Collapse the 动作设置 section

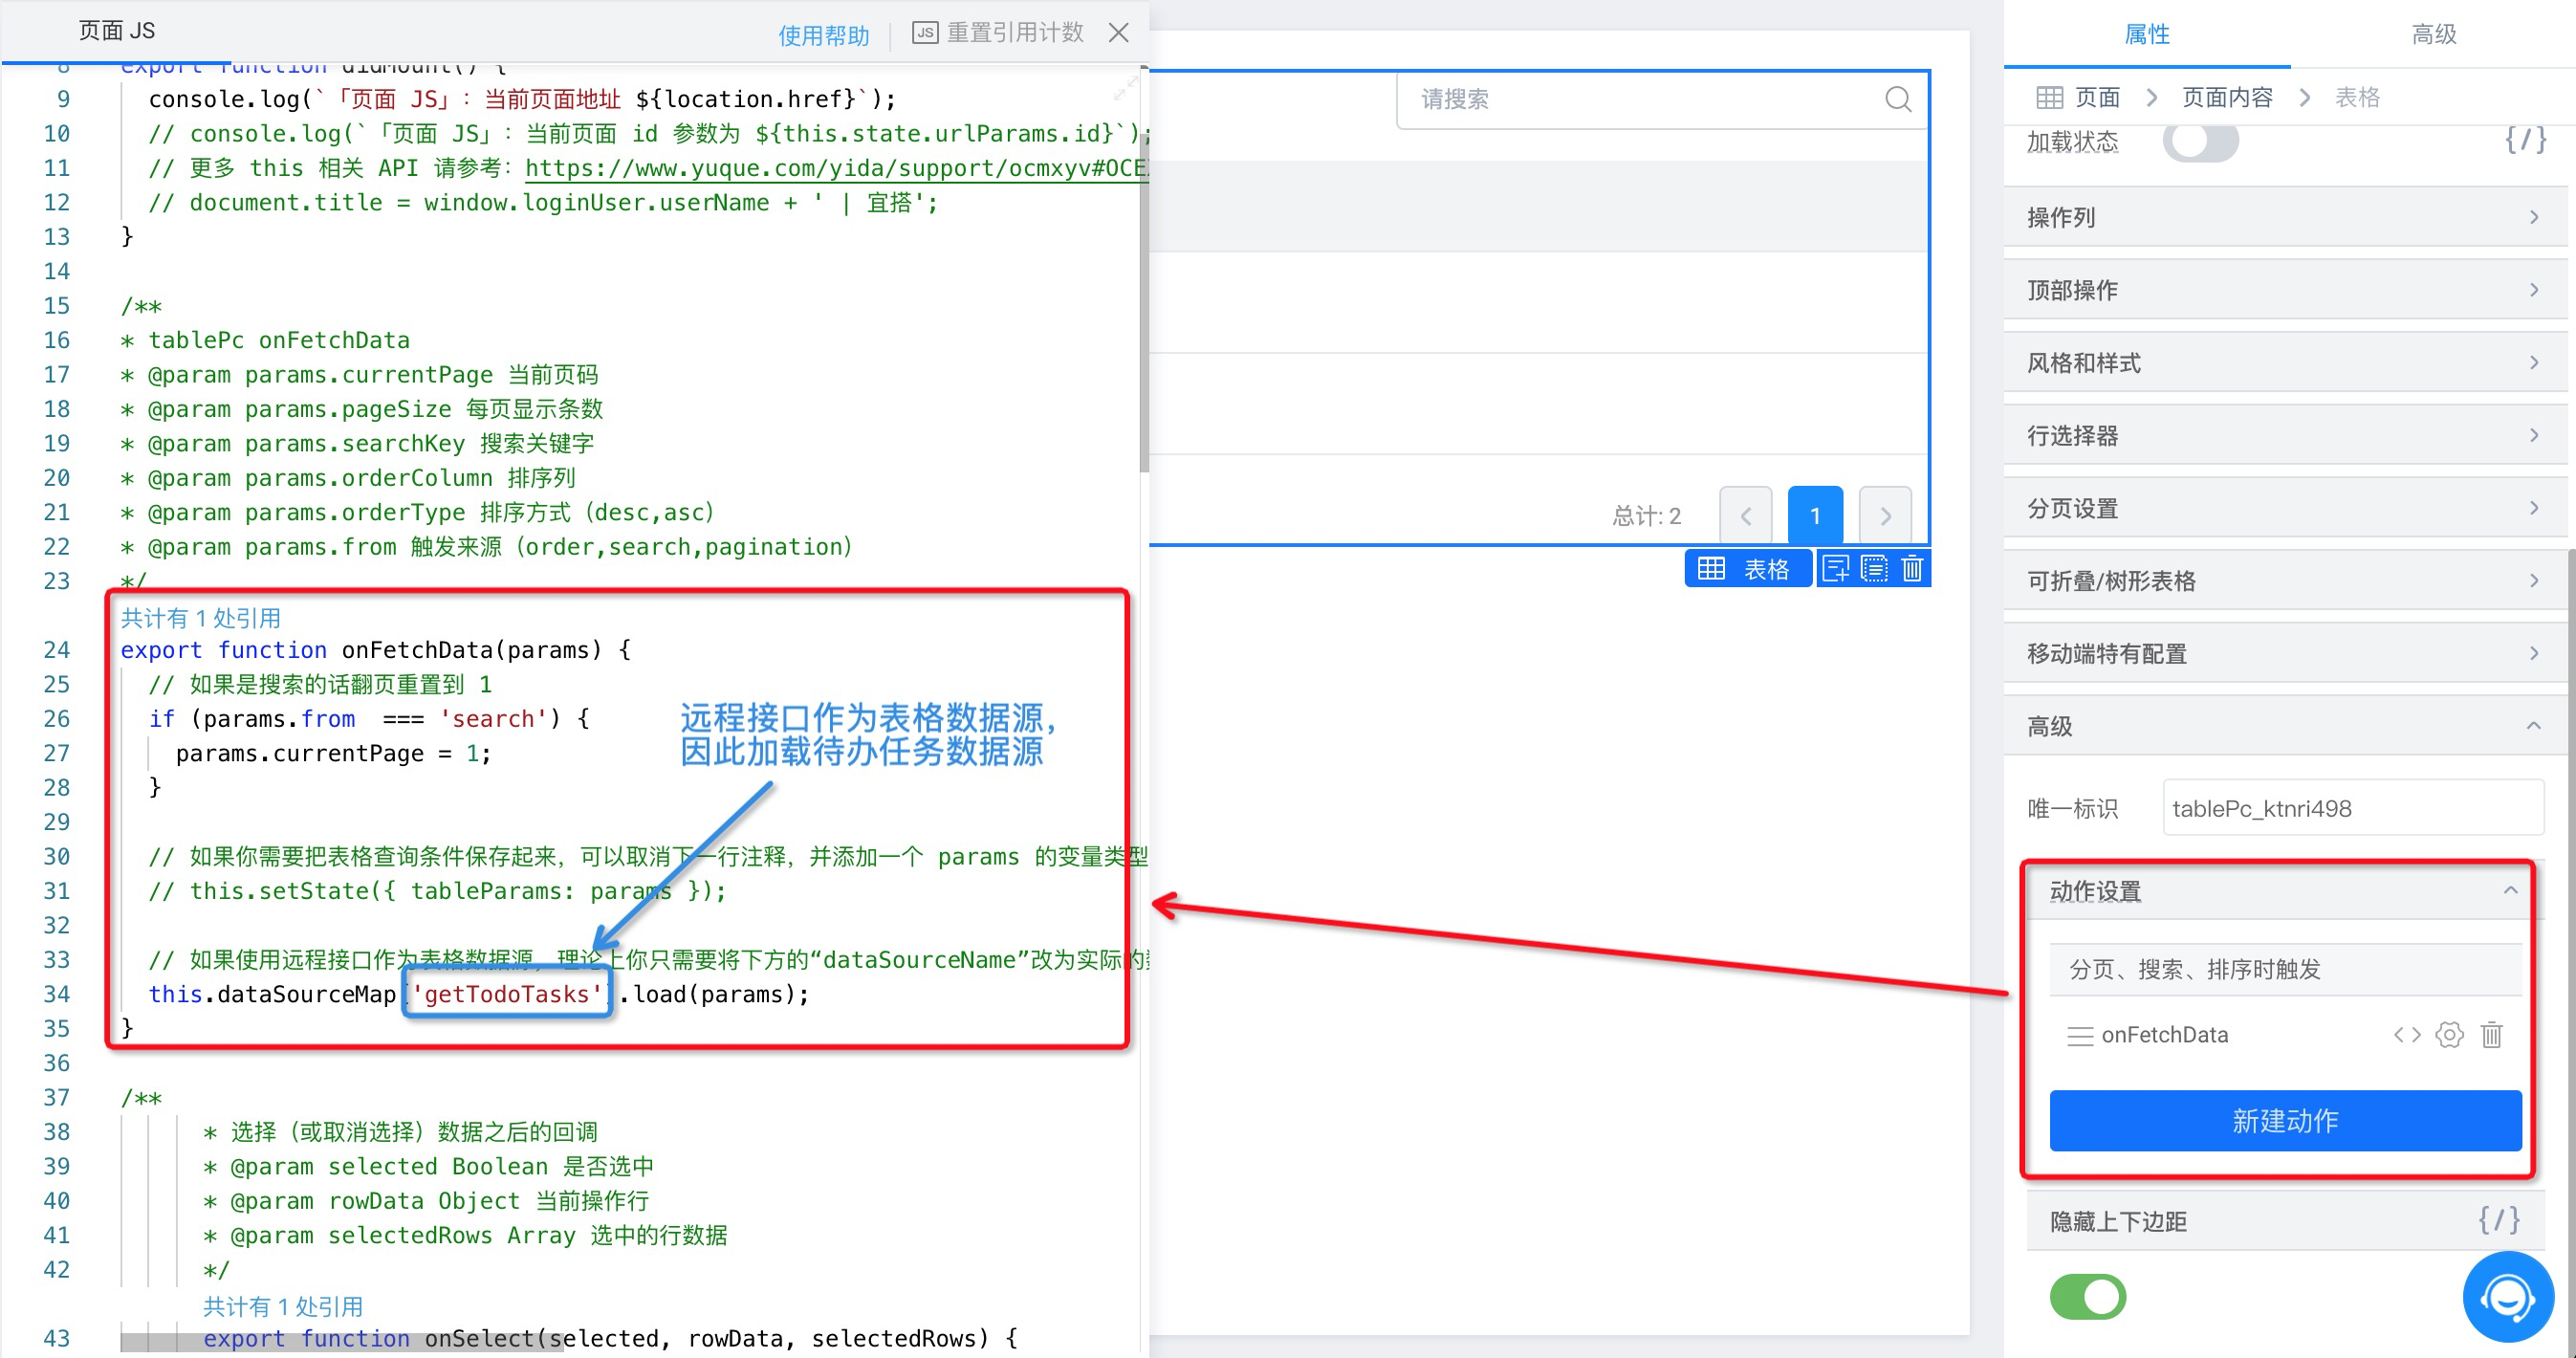click(x=2284, y=891)
